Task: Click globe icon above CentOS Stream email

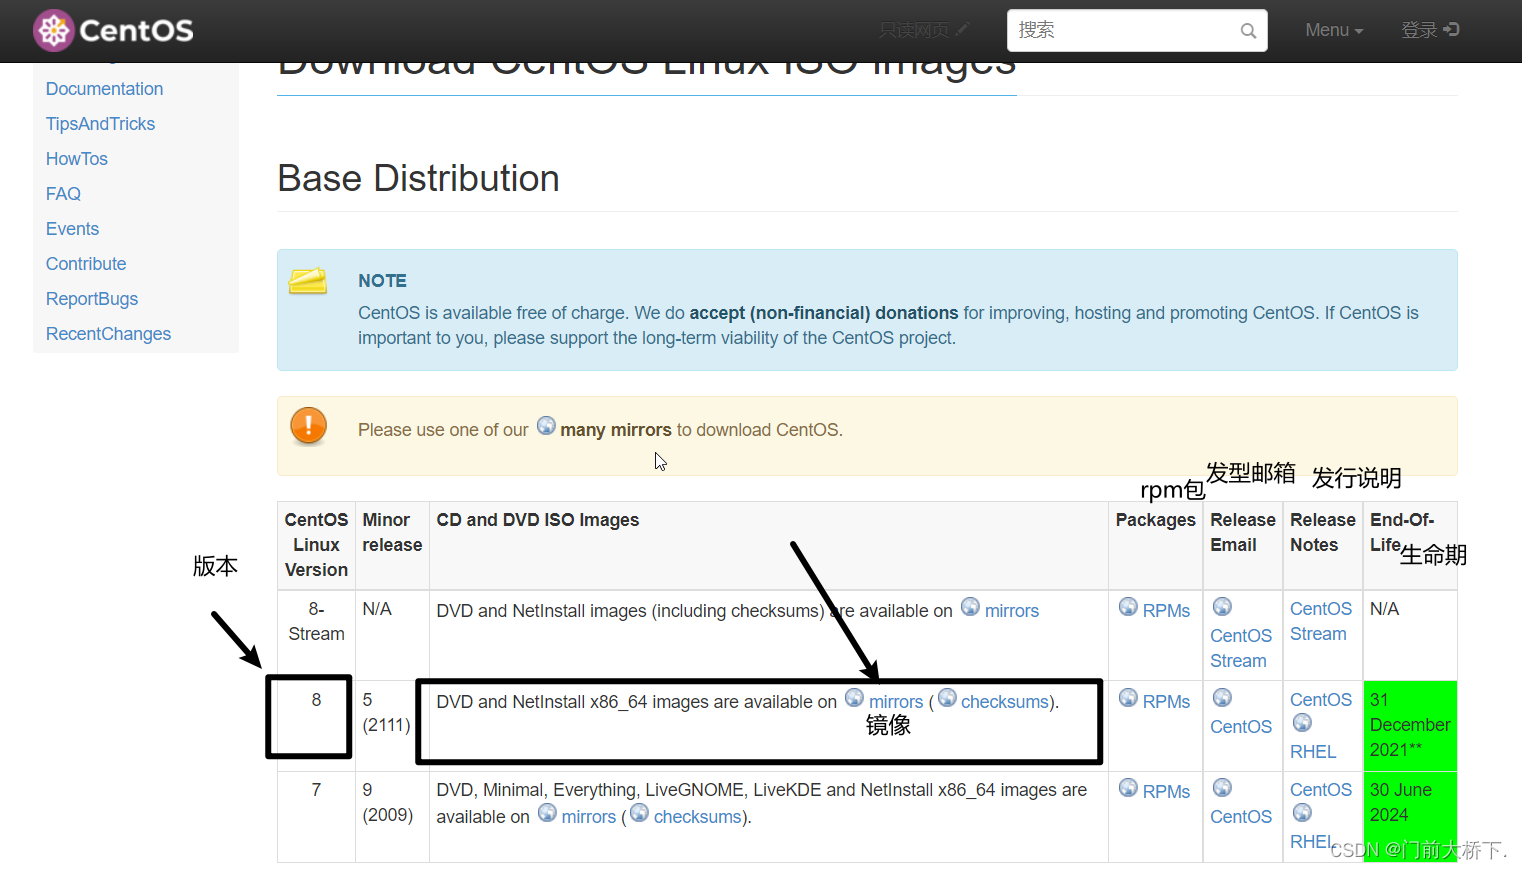Action: tap(1222, 606)
